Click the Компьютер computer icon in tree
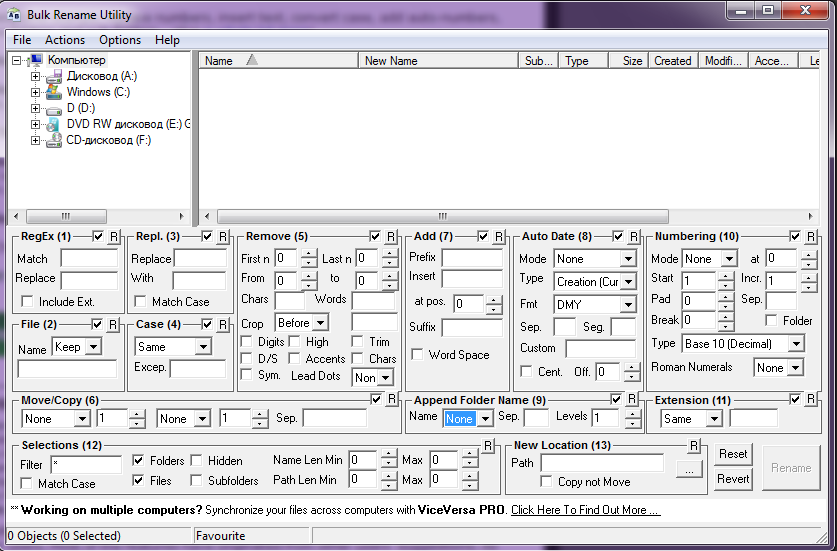Viewport: 837px width, 551px height. (36, 60)
